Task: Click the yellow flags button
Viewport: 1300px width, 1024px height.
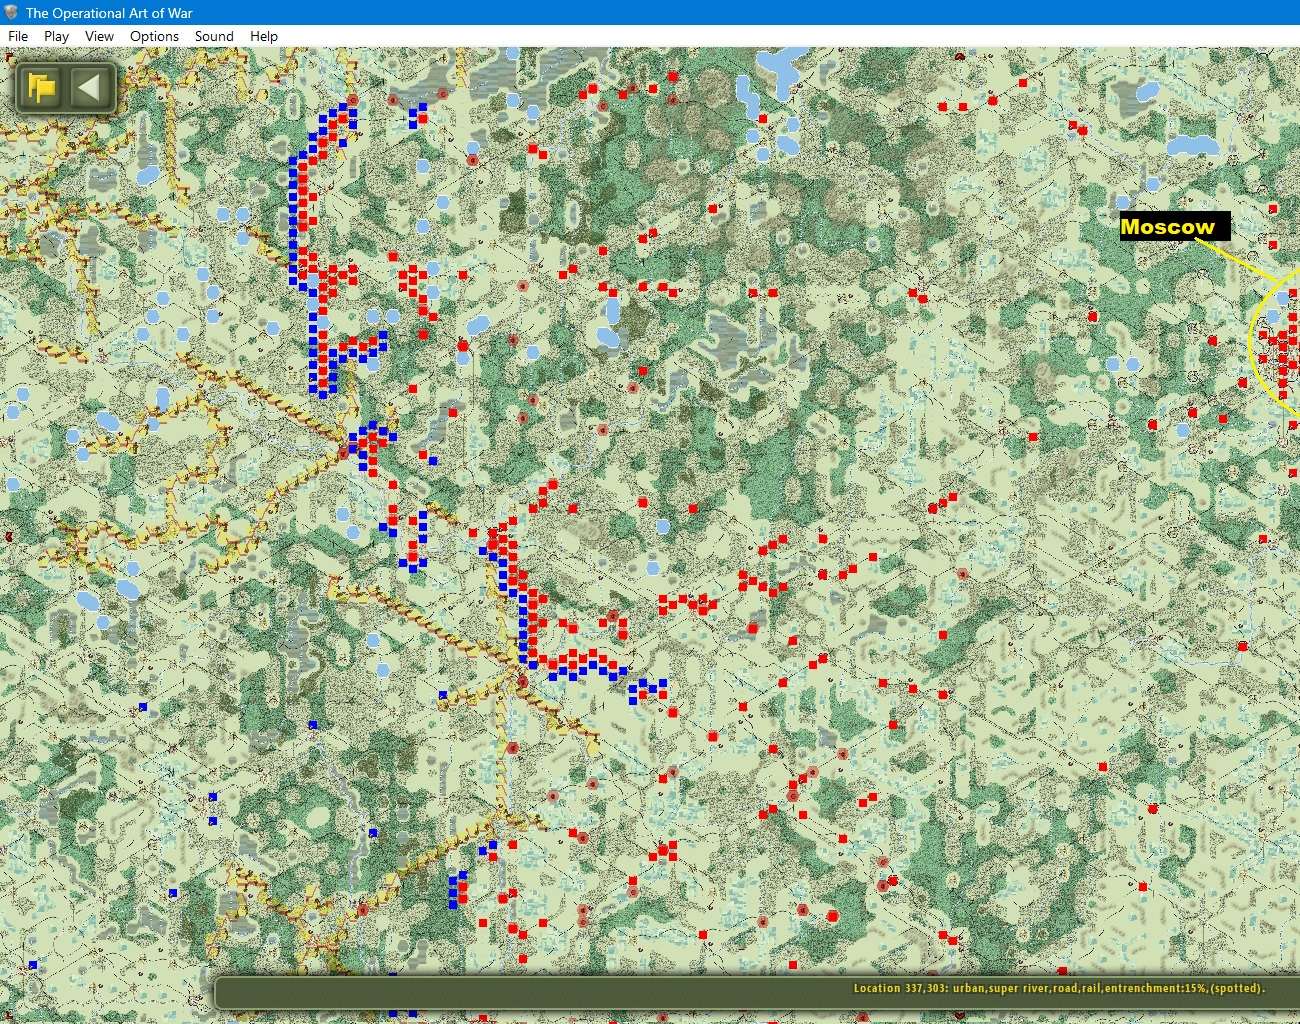Action: point(42,88)
